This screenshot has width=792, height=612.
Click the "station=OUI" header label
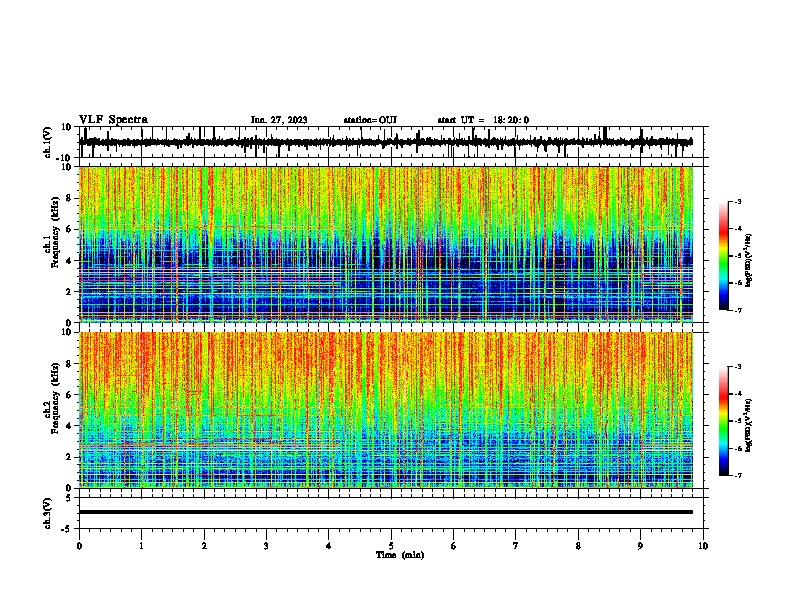pos(370,120)
